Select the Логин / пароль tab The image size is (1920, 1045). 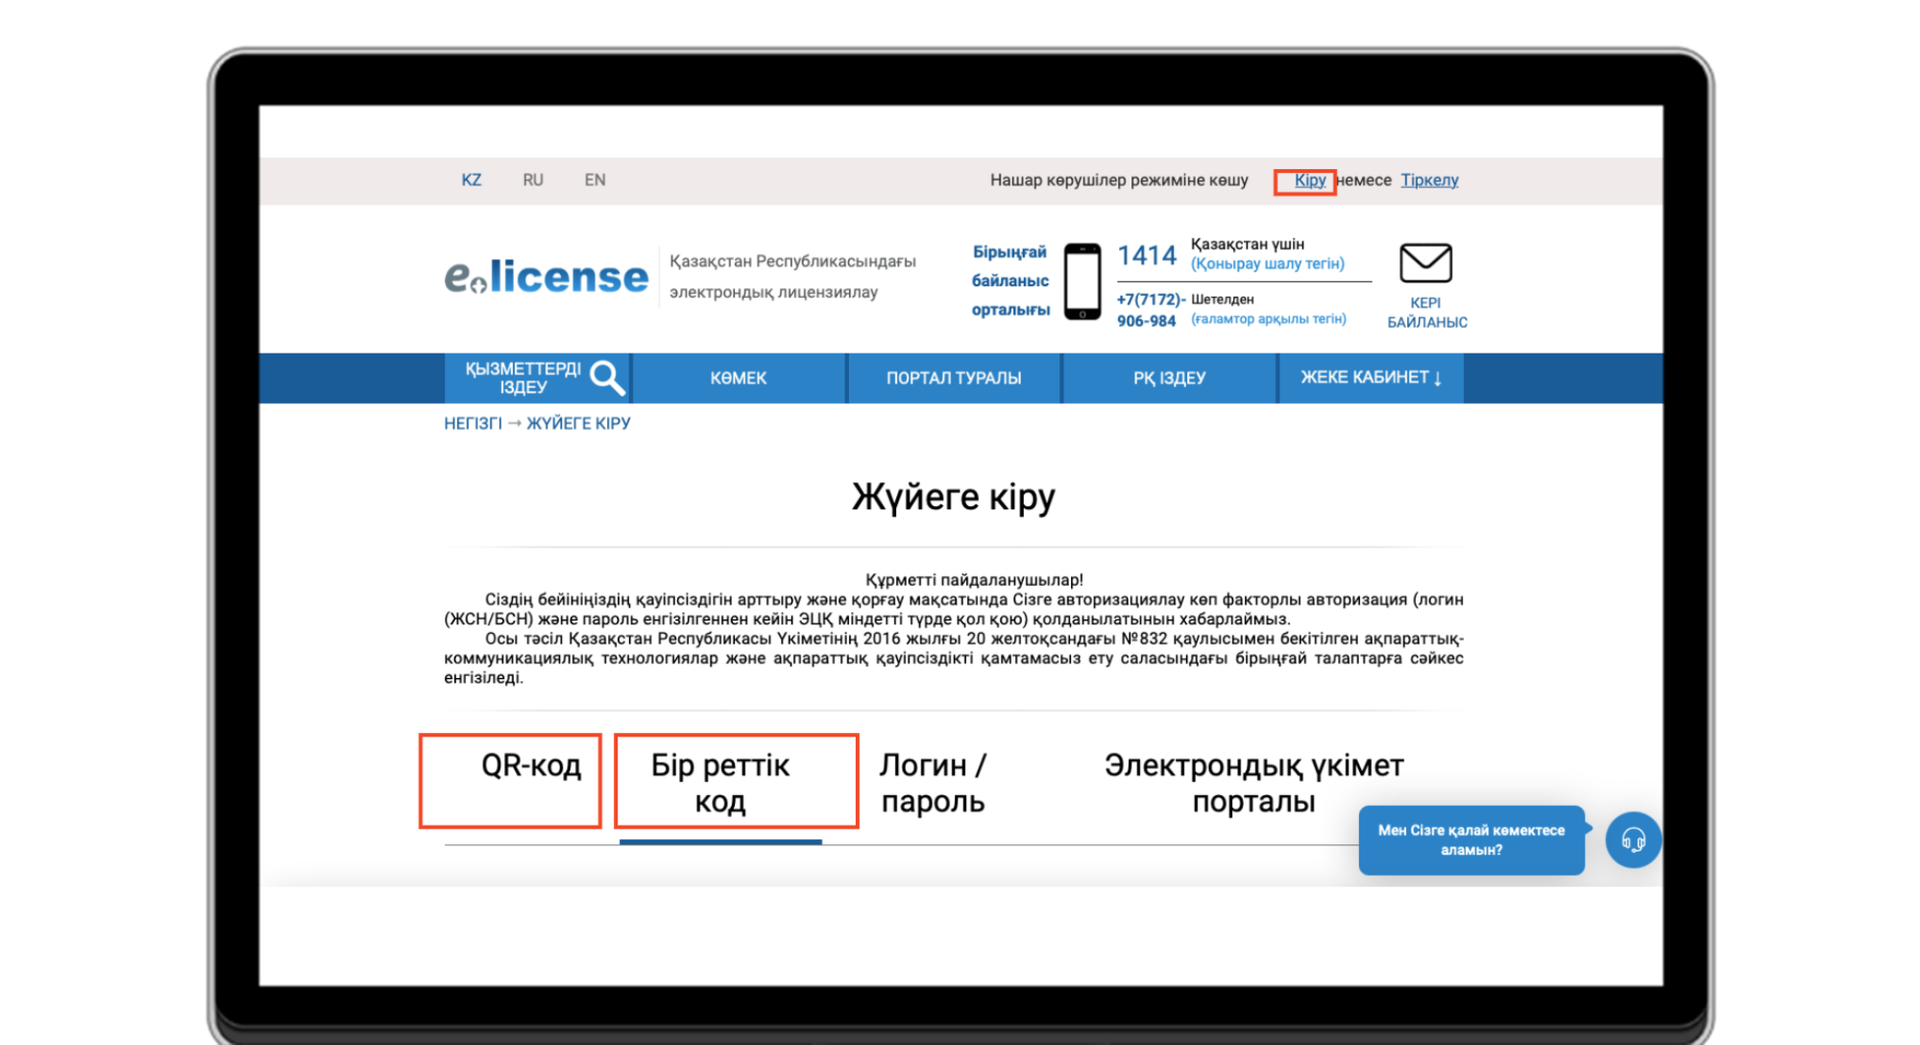932,783
